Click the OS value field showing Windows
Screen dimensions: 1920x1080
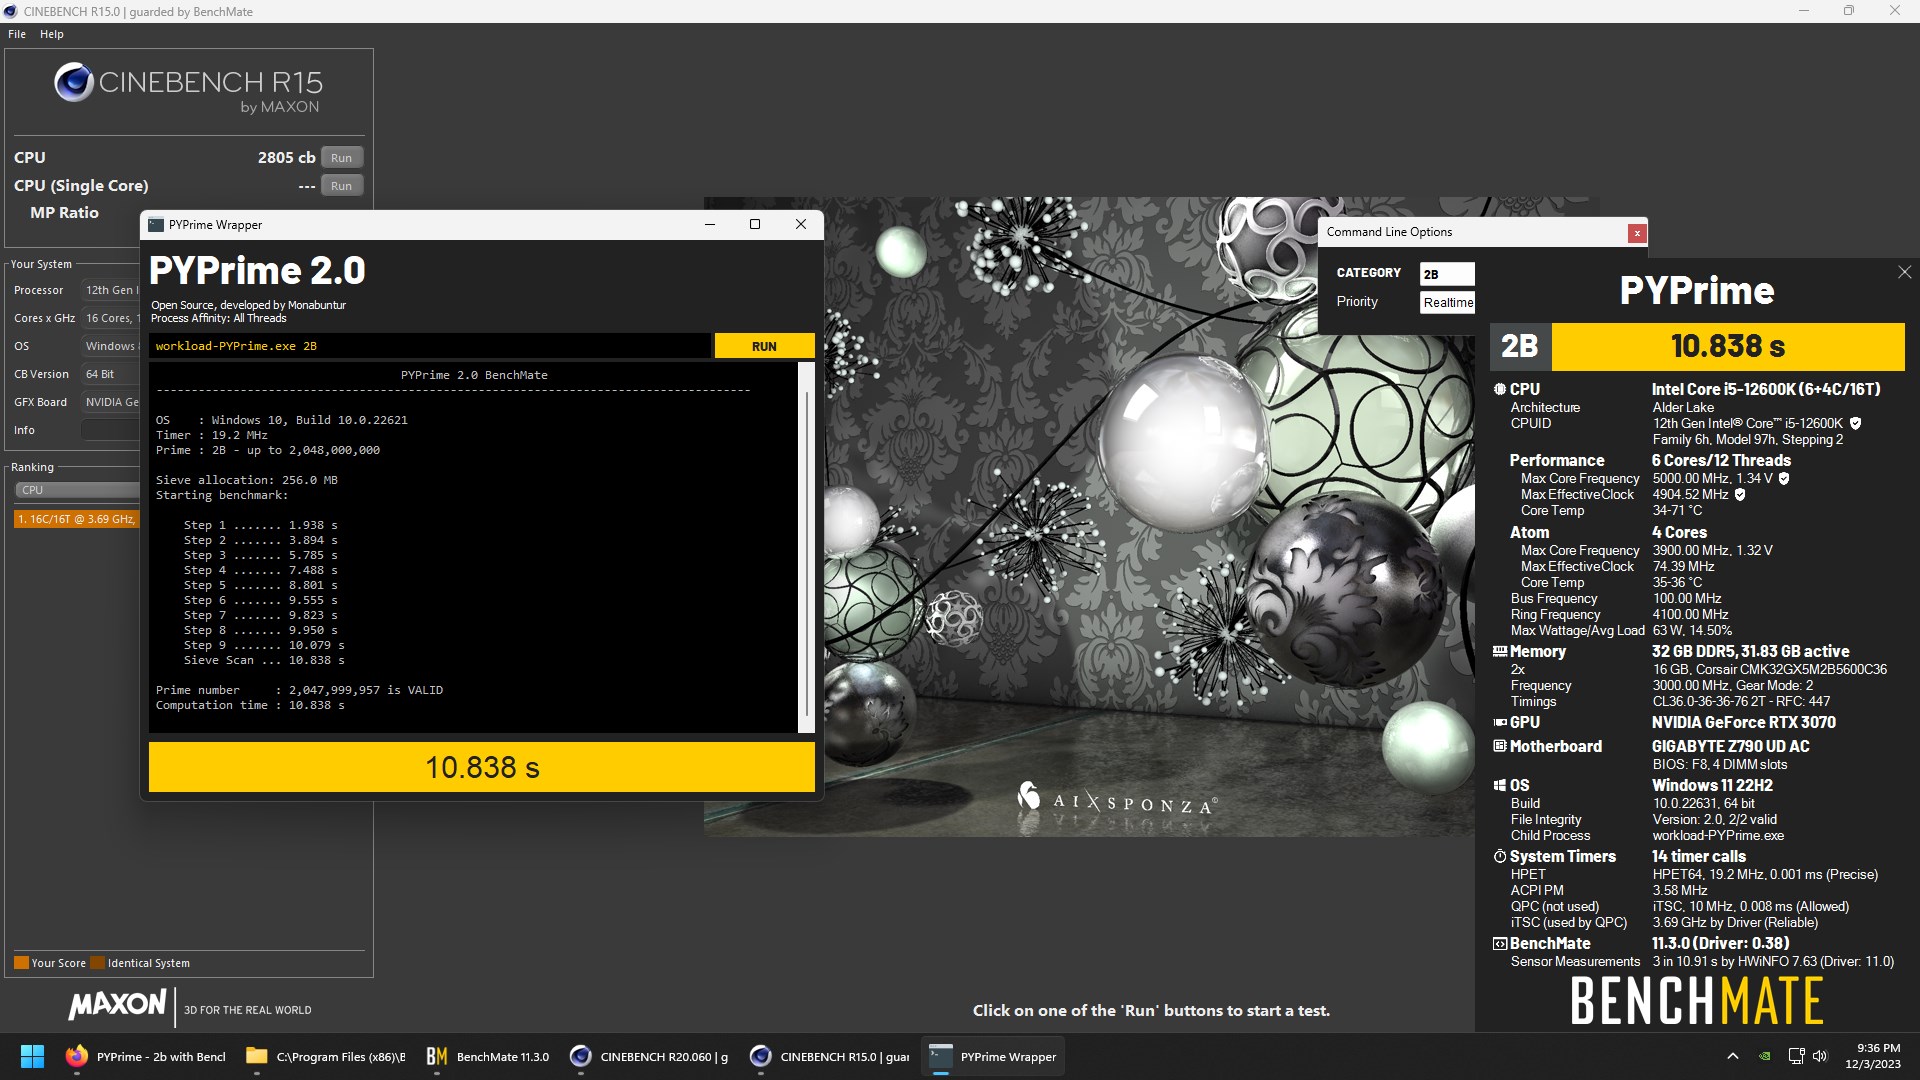coord(111,346)
